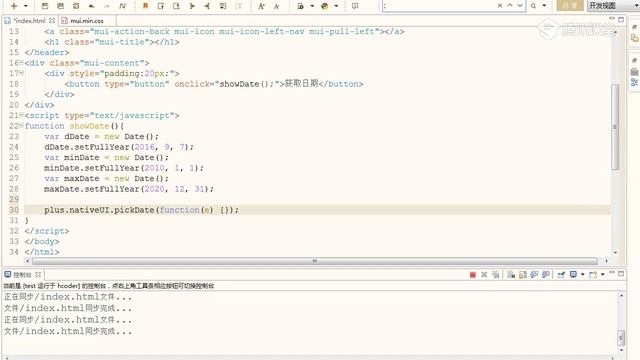
Task: Go to previous search result up arrow
Action: pos(510,5)
